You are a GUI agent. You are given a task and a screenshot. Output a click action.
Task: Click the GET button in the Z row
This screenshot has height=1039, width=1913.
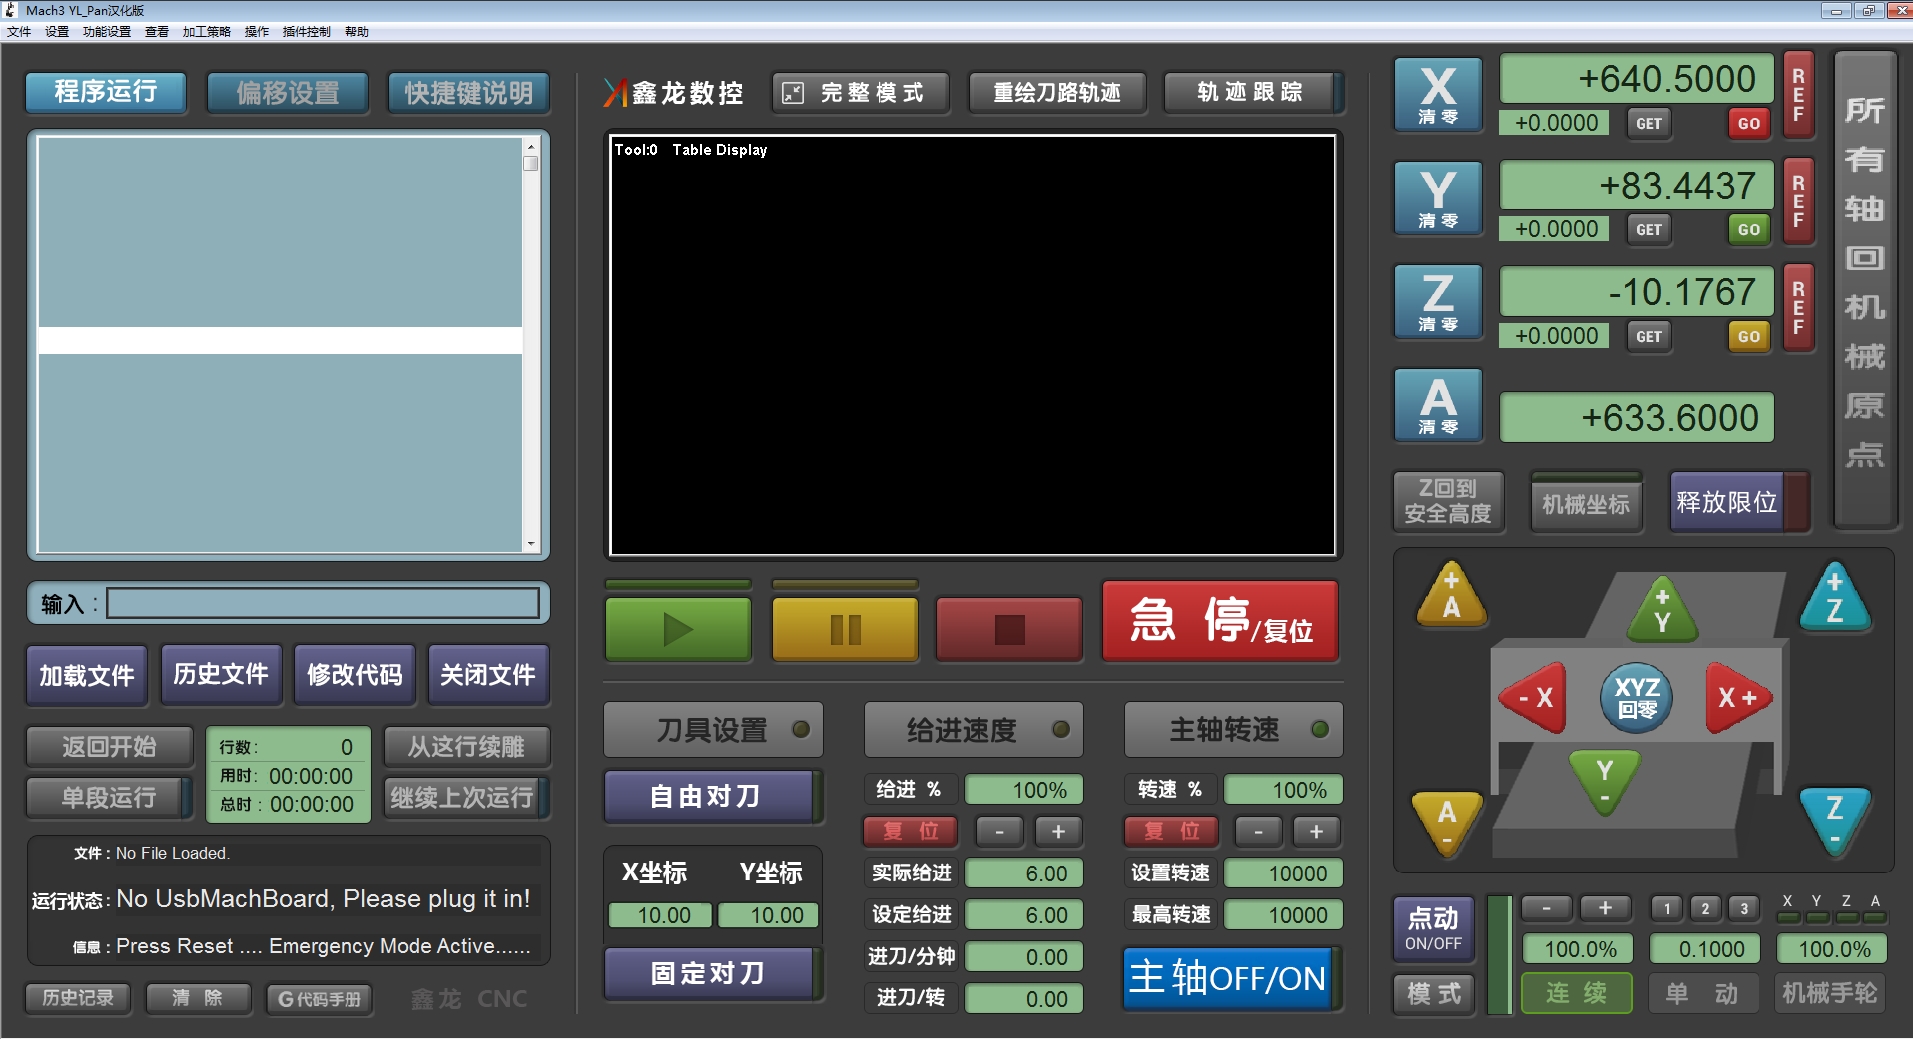1649,337
